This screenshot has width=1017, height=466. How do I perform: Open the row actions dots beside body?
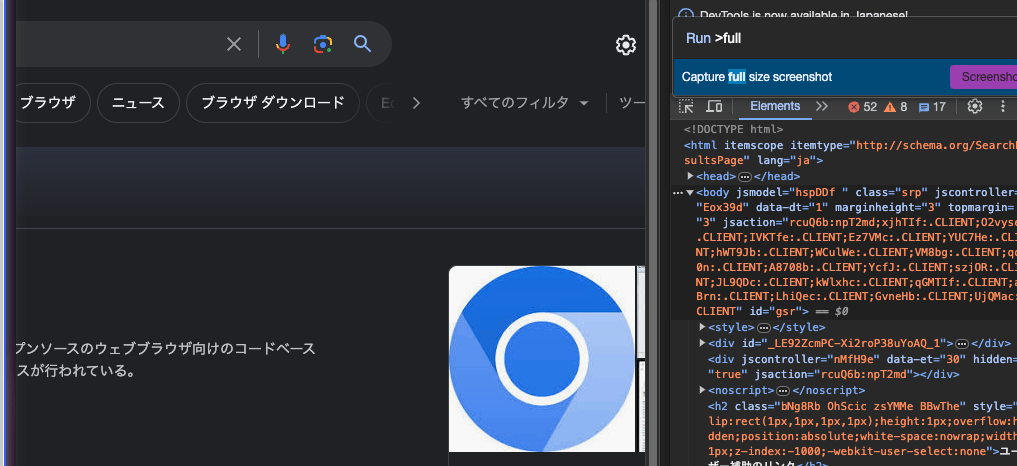677,193
